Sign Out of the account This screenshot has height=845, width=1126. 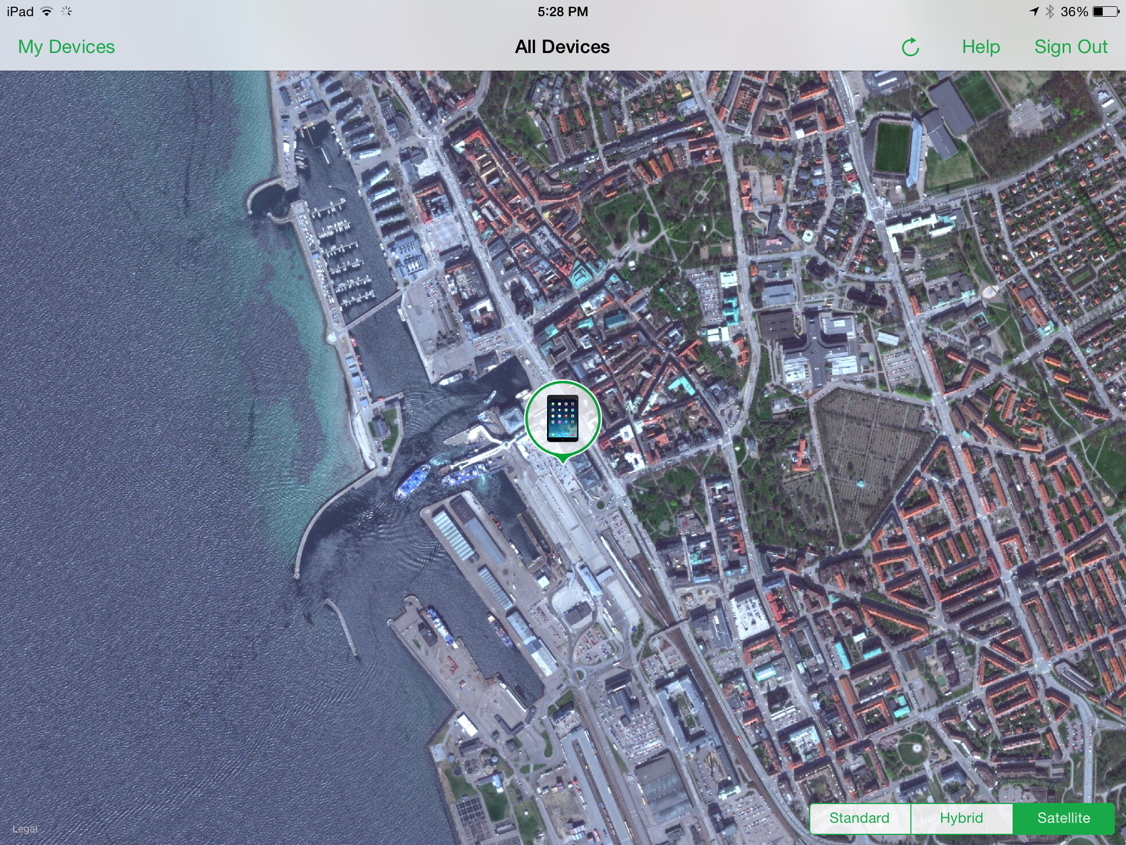coord(1071,47)
